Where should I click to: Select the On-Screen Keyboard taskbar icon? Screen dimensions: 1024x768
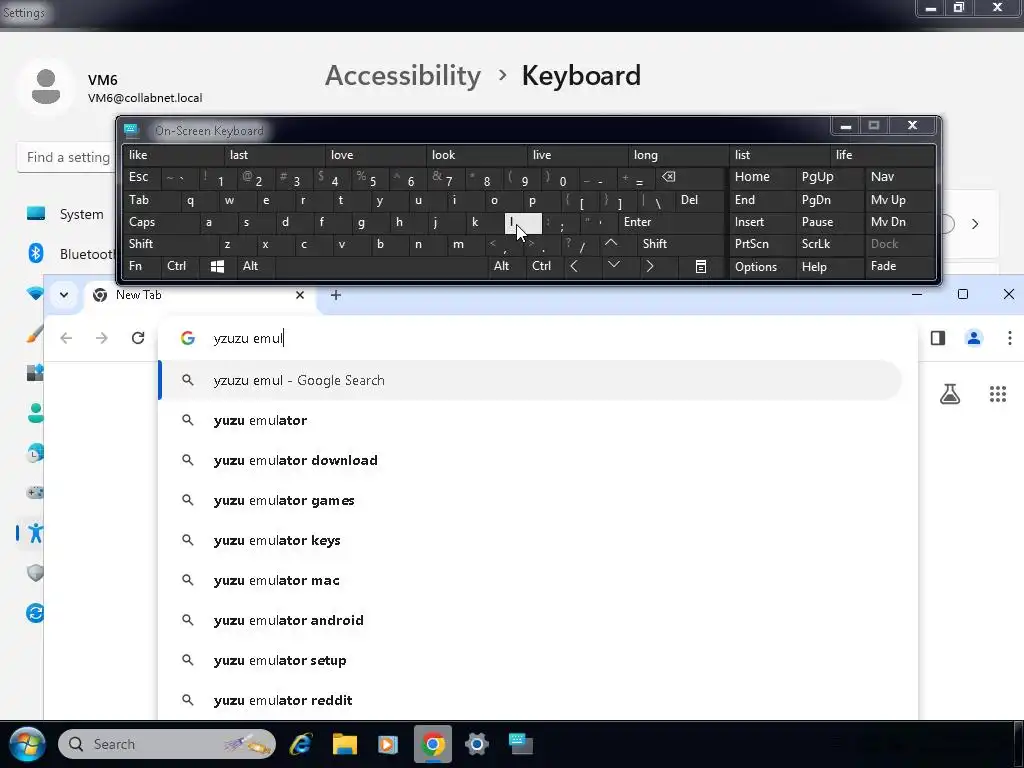coord(520,744)
